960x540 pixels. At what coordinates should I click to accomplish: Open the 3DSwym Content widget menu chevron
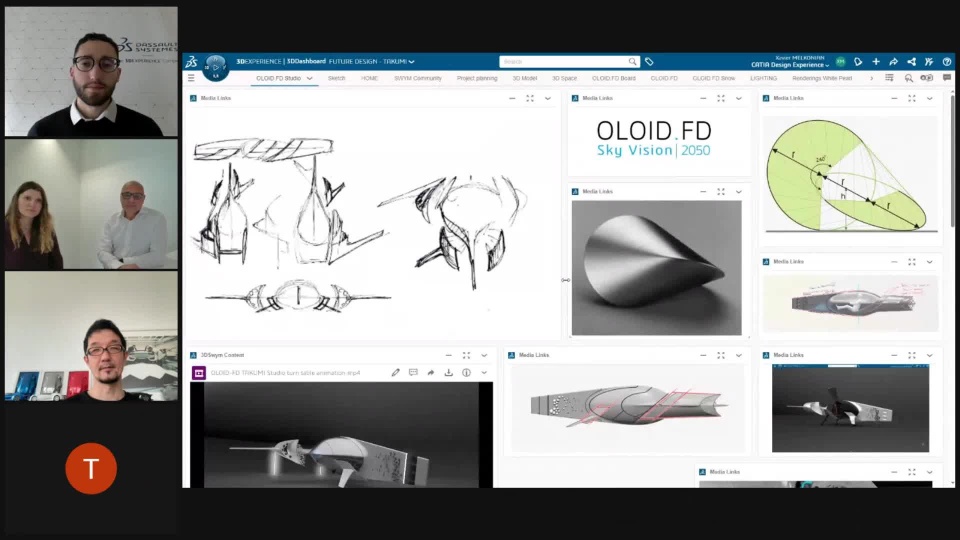coord(484,355)
